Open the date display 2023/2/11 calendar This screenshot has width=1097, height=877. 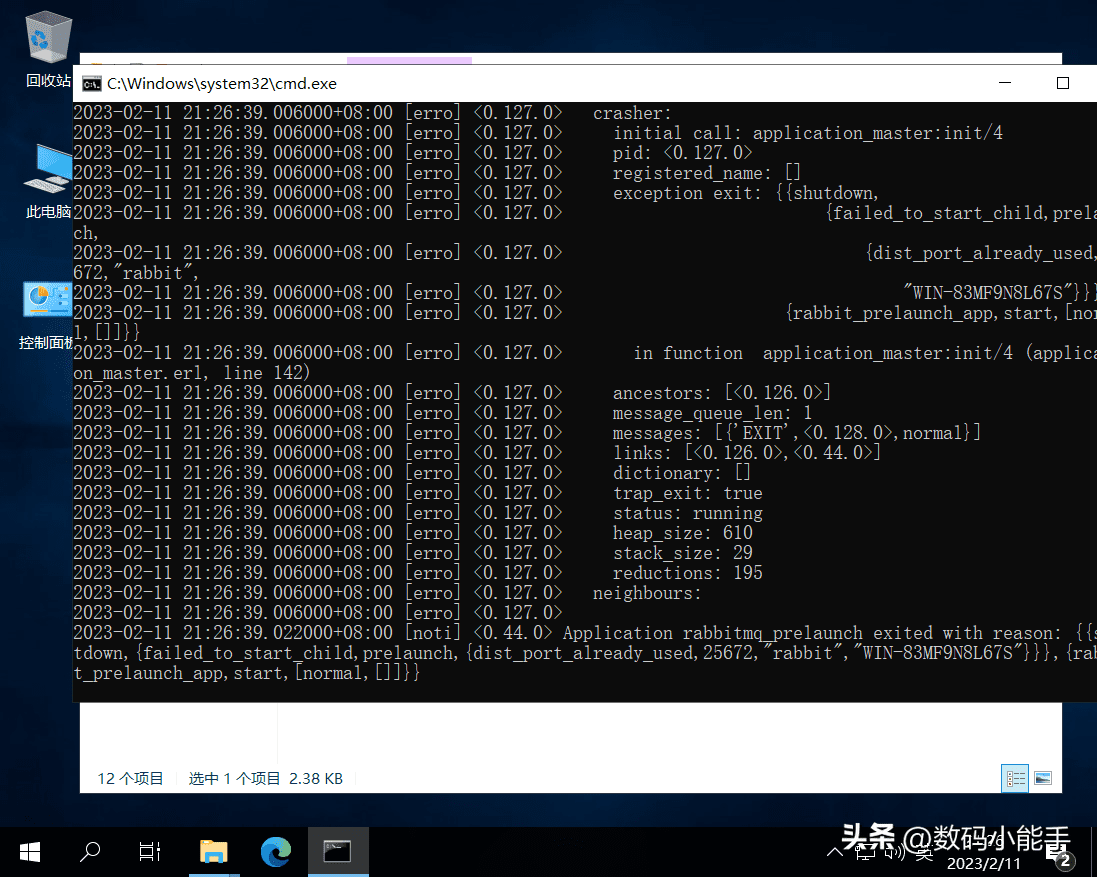pos(983,863)
